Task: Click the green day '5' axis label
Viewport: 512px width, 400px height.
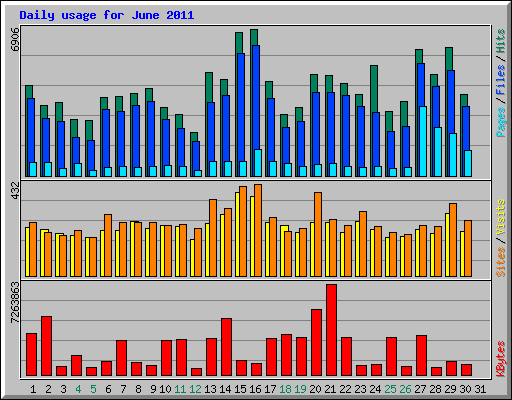Action: coord(93,389)
